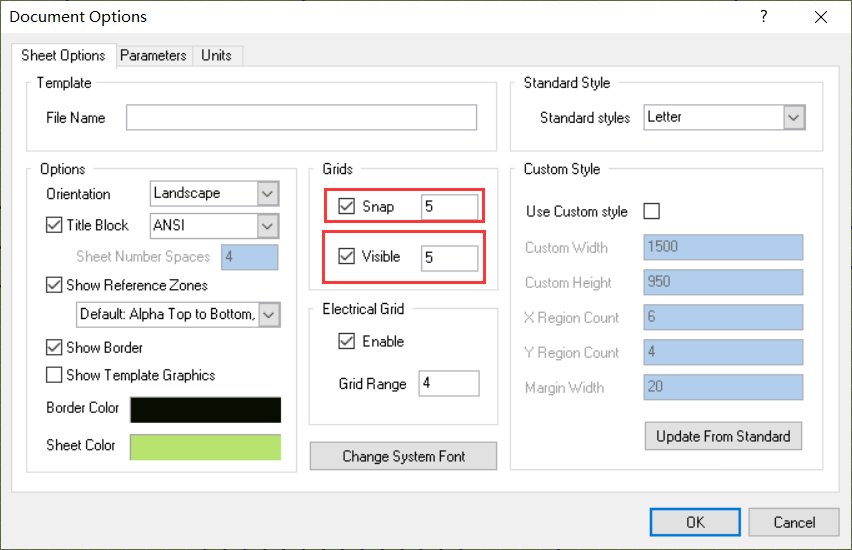Enable Show Template Graphics checkbox
This screenshot has height=550, width=852.
pyautogui.click(x=54, y=375)
